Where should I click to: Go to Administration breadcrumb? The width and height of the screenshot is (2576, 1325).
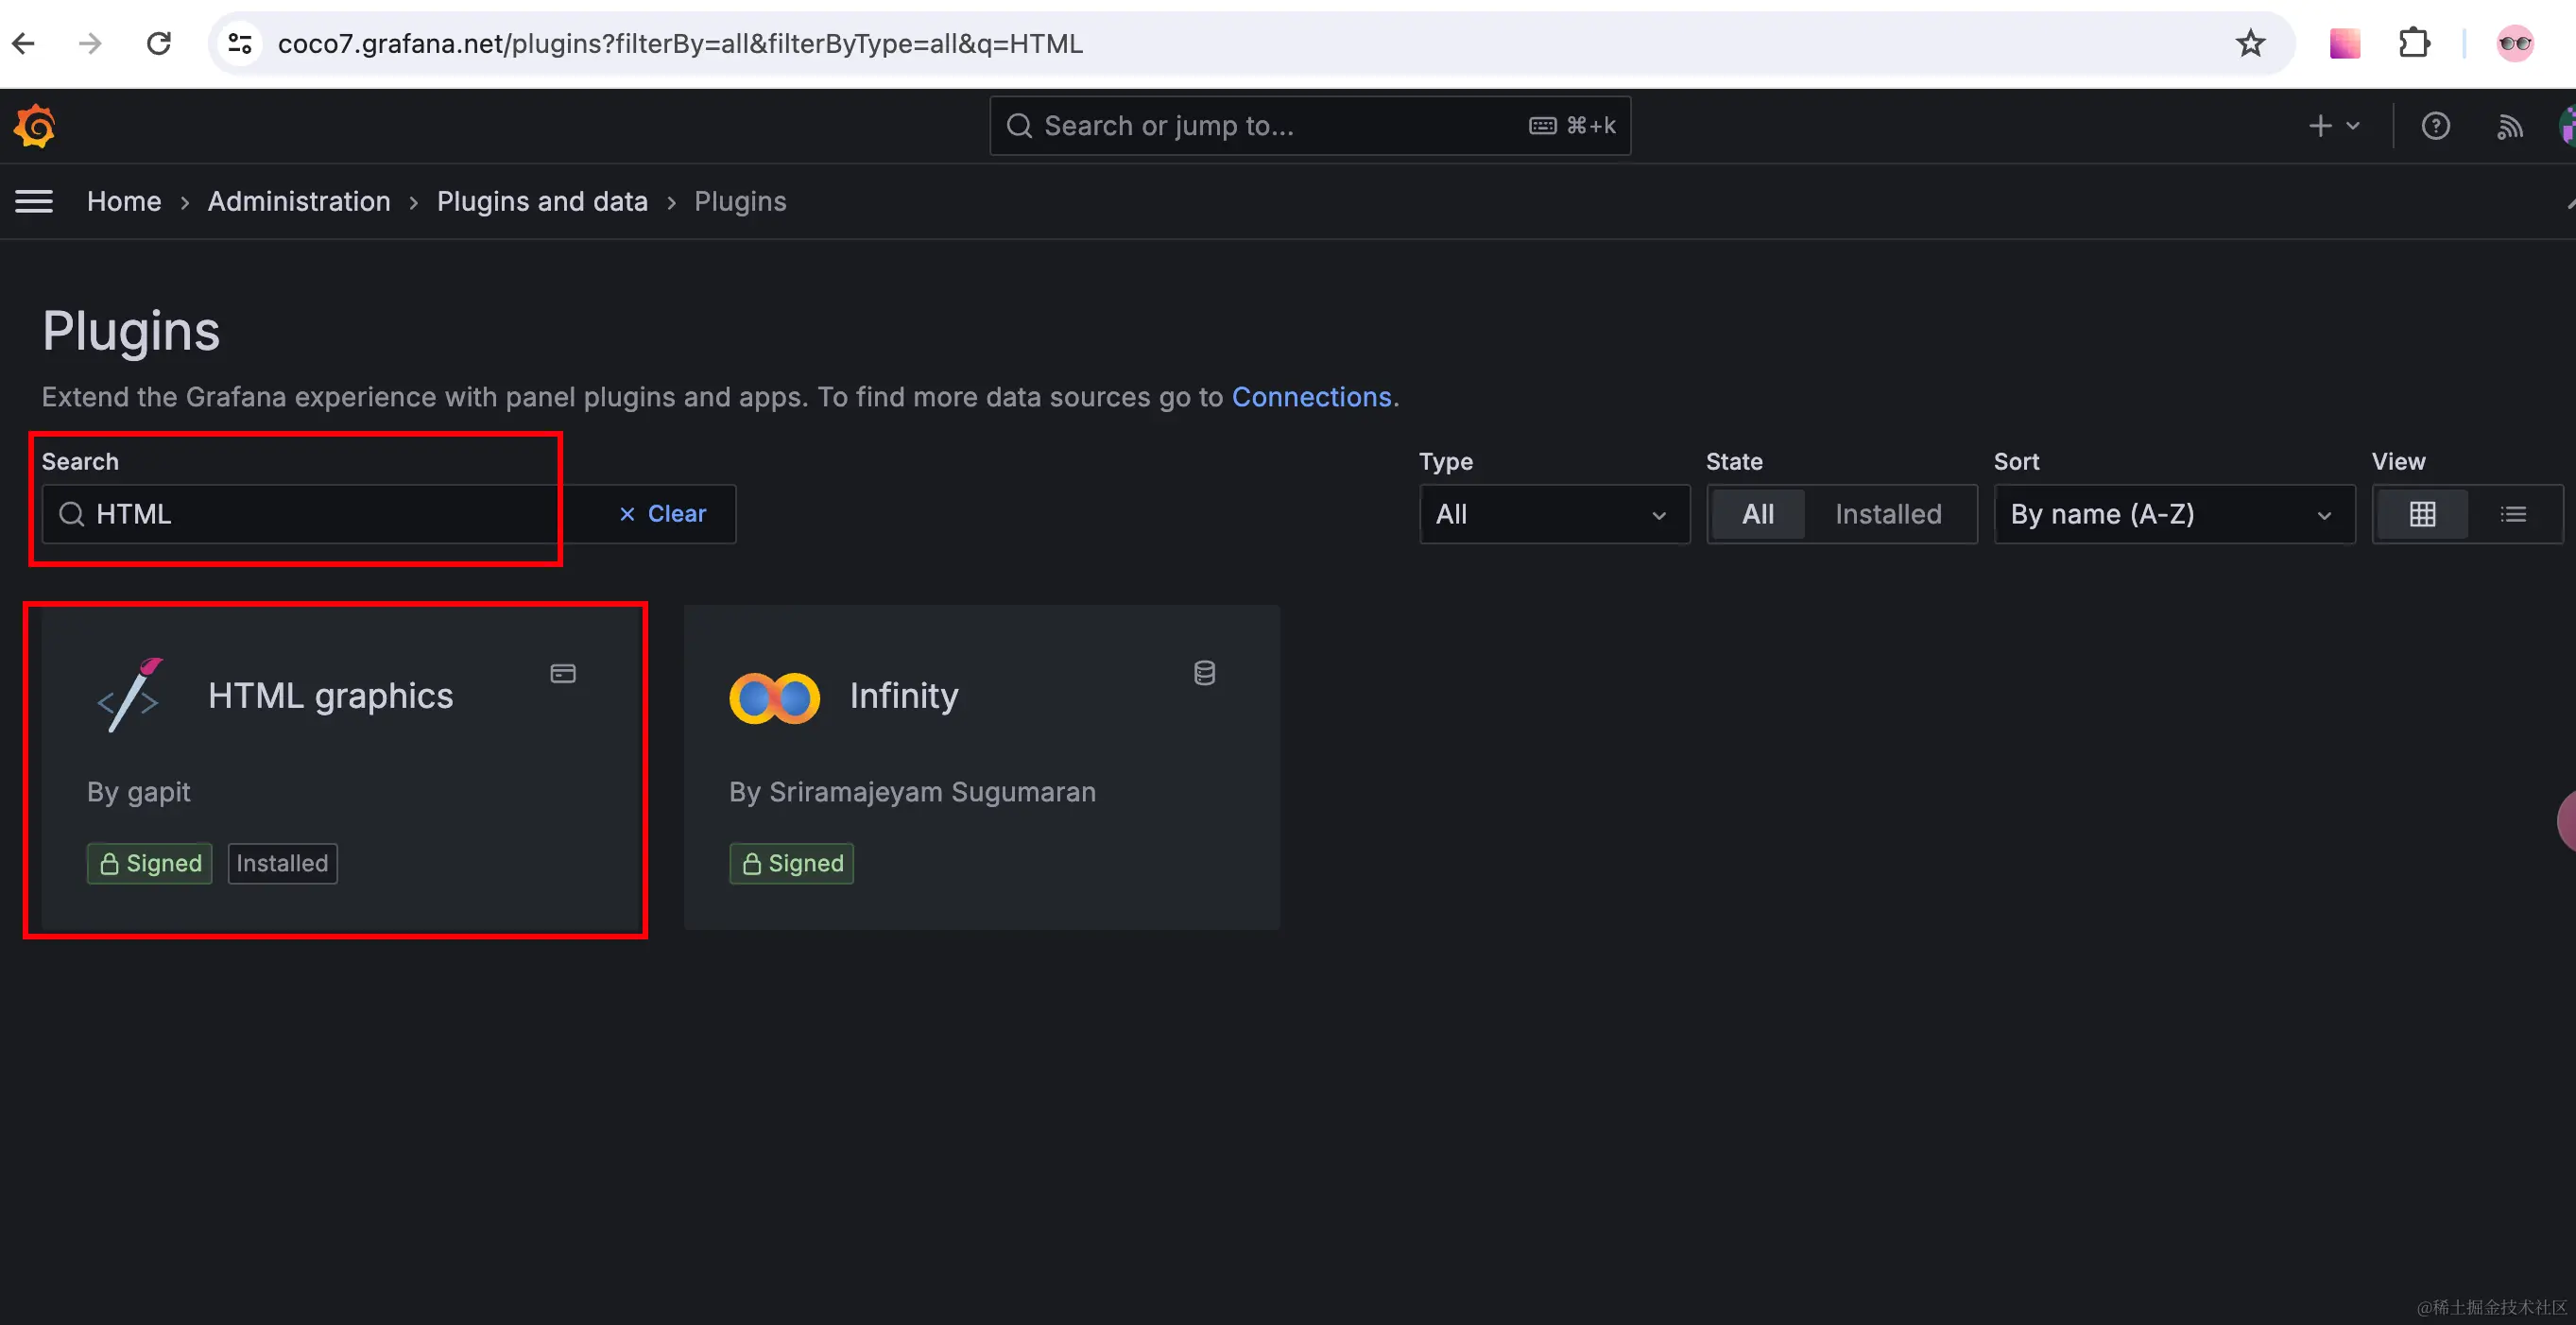pos(299,201)
